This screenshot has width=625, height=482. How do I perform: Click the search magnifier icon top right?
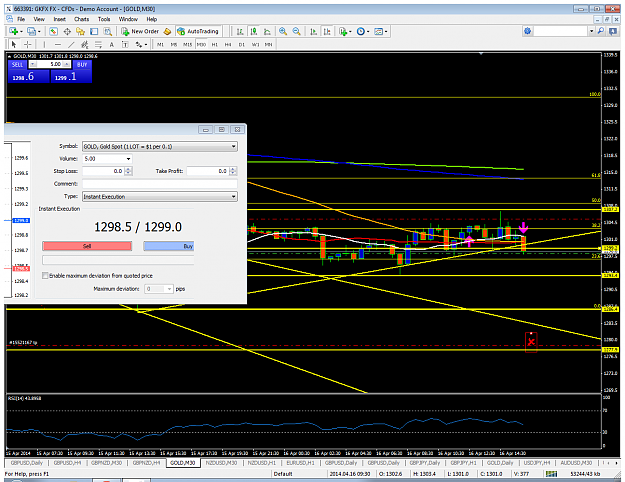[x=601, y=31]
